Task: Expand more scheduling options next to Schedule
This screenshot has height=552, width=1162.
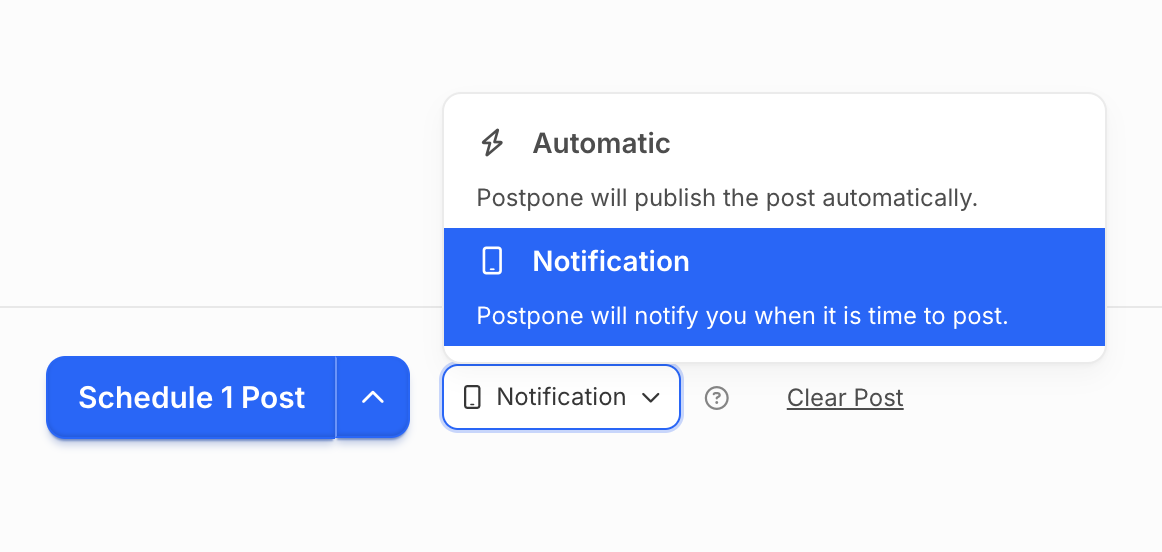Action: coord(373,398)
